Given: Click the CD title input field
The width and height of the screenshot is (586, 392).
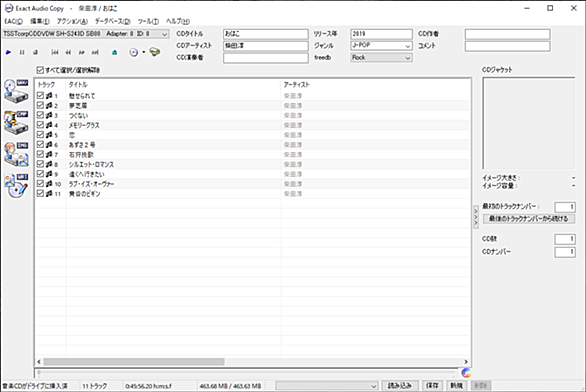Looking at the screenshot, I should point(266,34).
